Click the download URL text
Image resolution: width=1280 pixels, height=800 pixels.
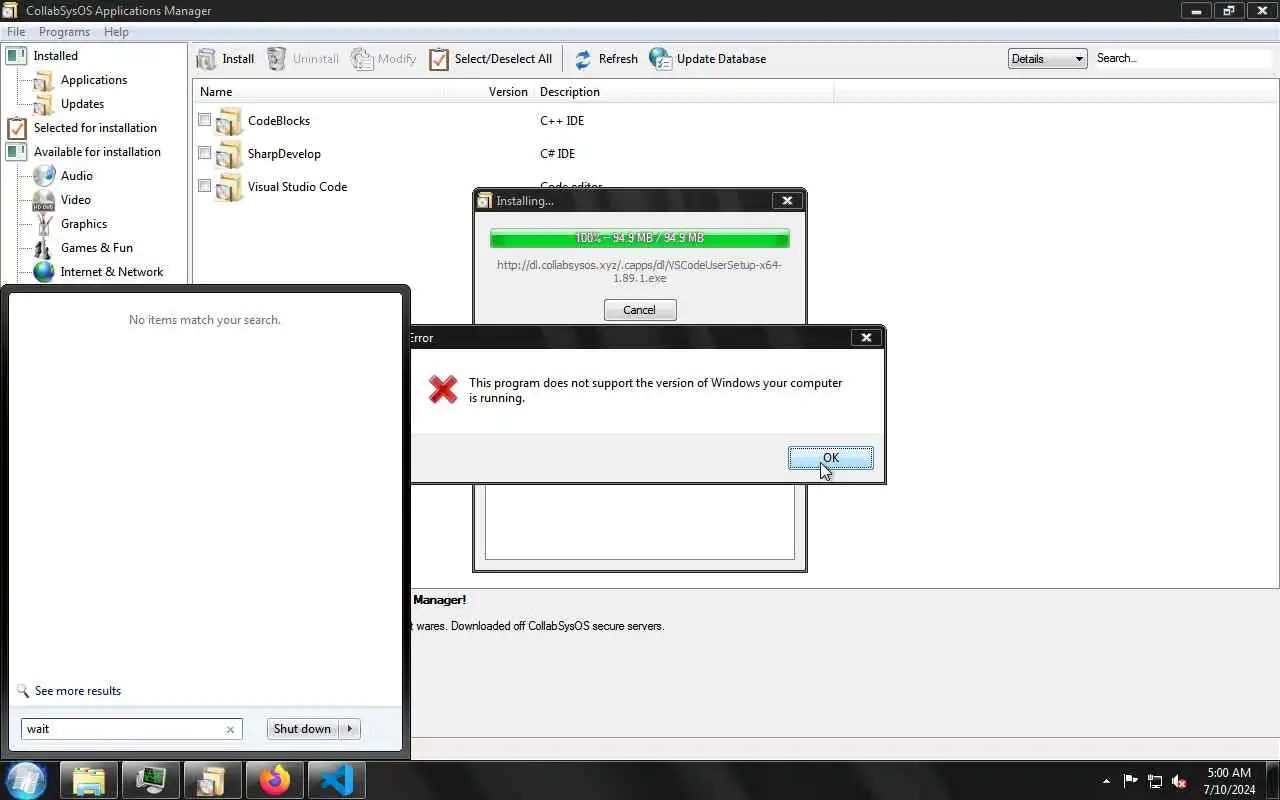640,272
